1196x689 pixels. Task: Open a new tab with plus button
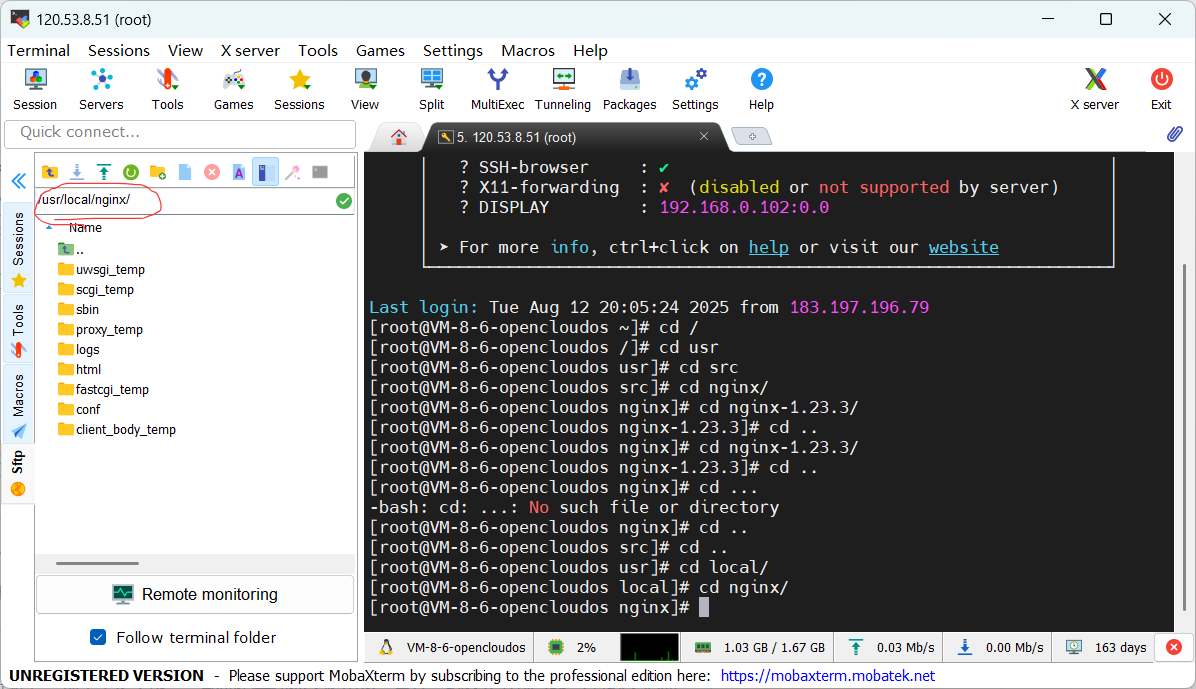[752, 136]
